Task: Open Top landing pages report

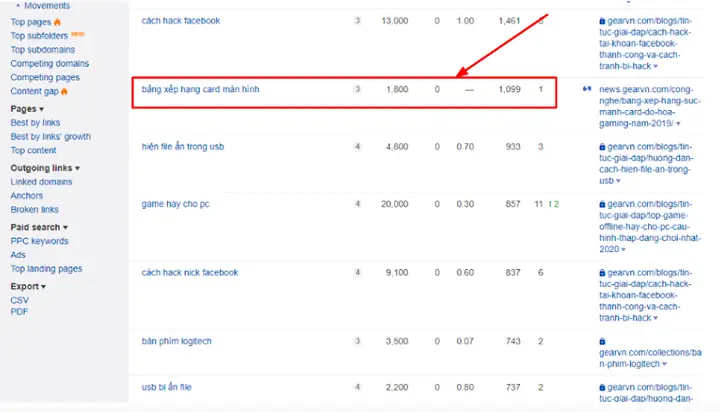Action: (x=46, y=269)
